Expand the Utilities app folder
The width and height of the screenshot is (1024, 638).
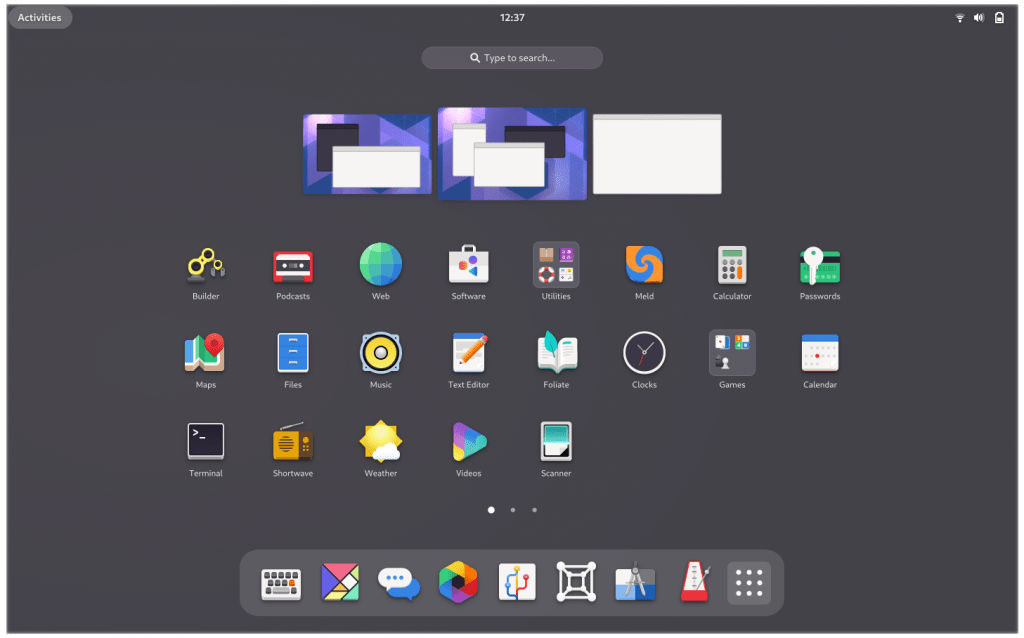pos(556,265)
